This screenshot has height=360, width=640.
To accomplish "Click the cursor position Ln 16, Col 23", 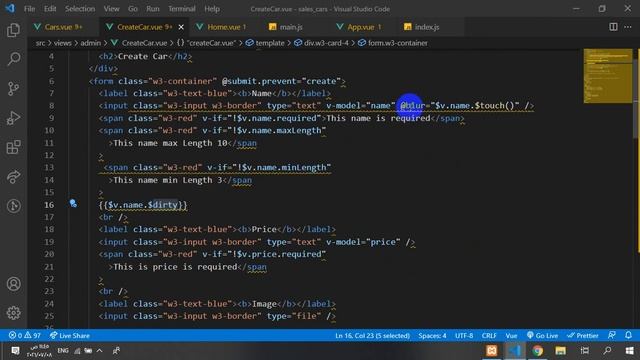I will (x=372, y=336).
